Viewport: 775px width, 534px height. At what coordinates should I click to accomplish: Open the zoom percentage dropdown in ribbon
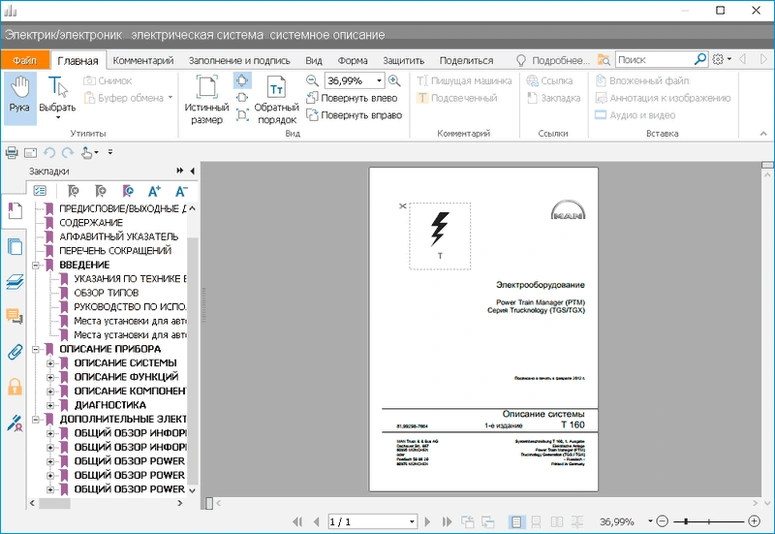coord(379,81)
